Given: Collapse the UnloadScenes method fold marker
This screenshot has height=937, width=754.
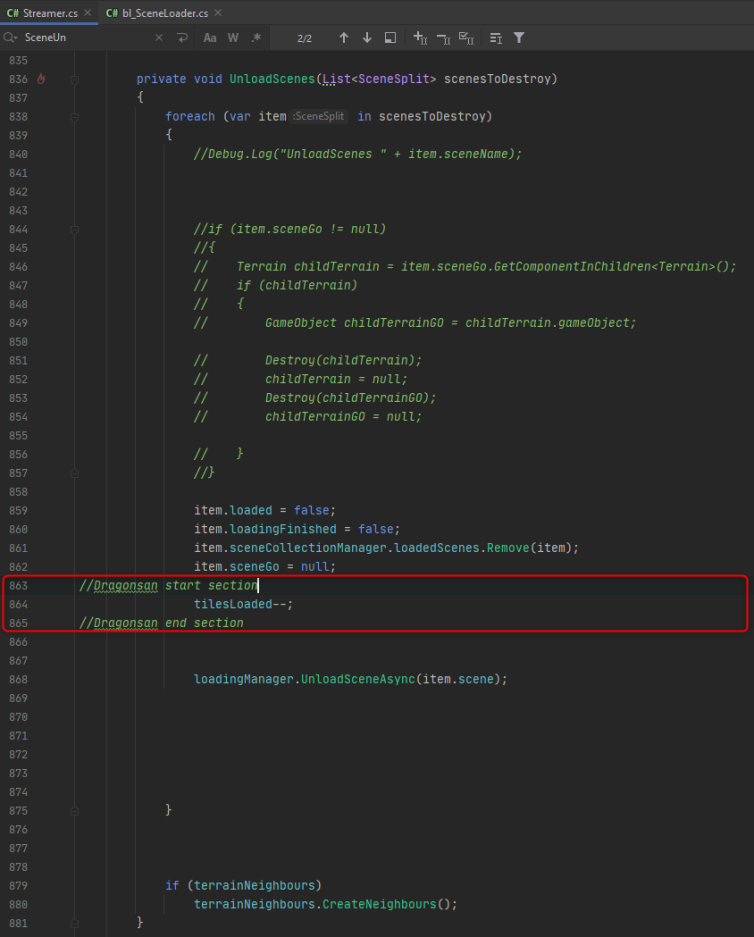Looking at the screenshot, I should 75,79.
